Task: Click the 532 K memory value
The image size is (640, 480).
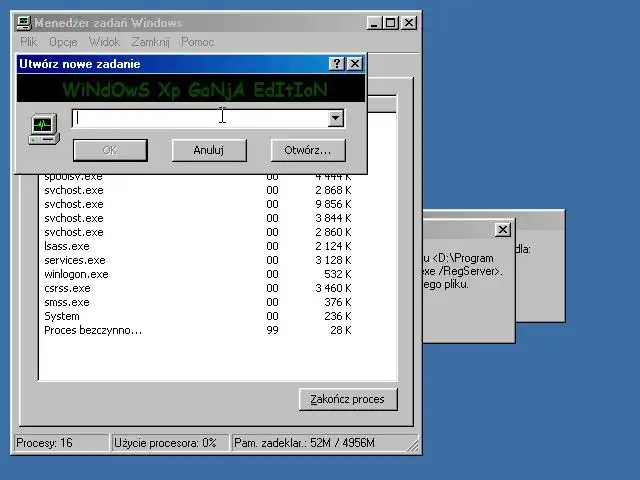Action: pyautogui.click(x=338, y=274)
